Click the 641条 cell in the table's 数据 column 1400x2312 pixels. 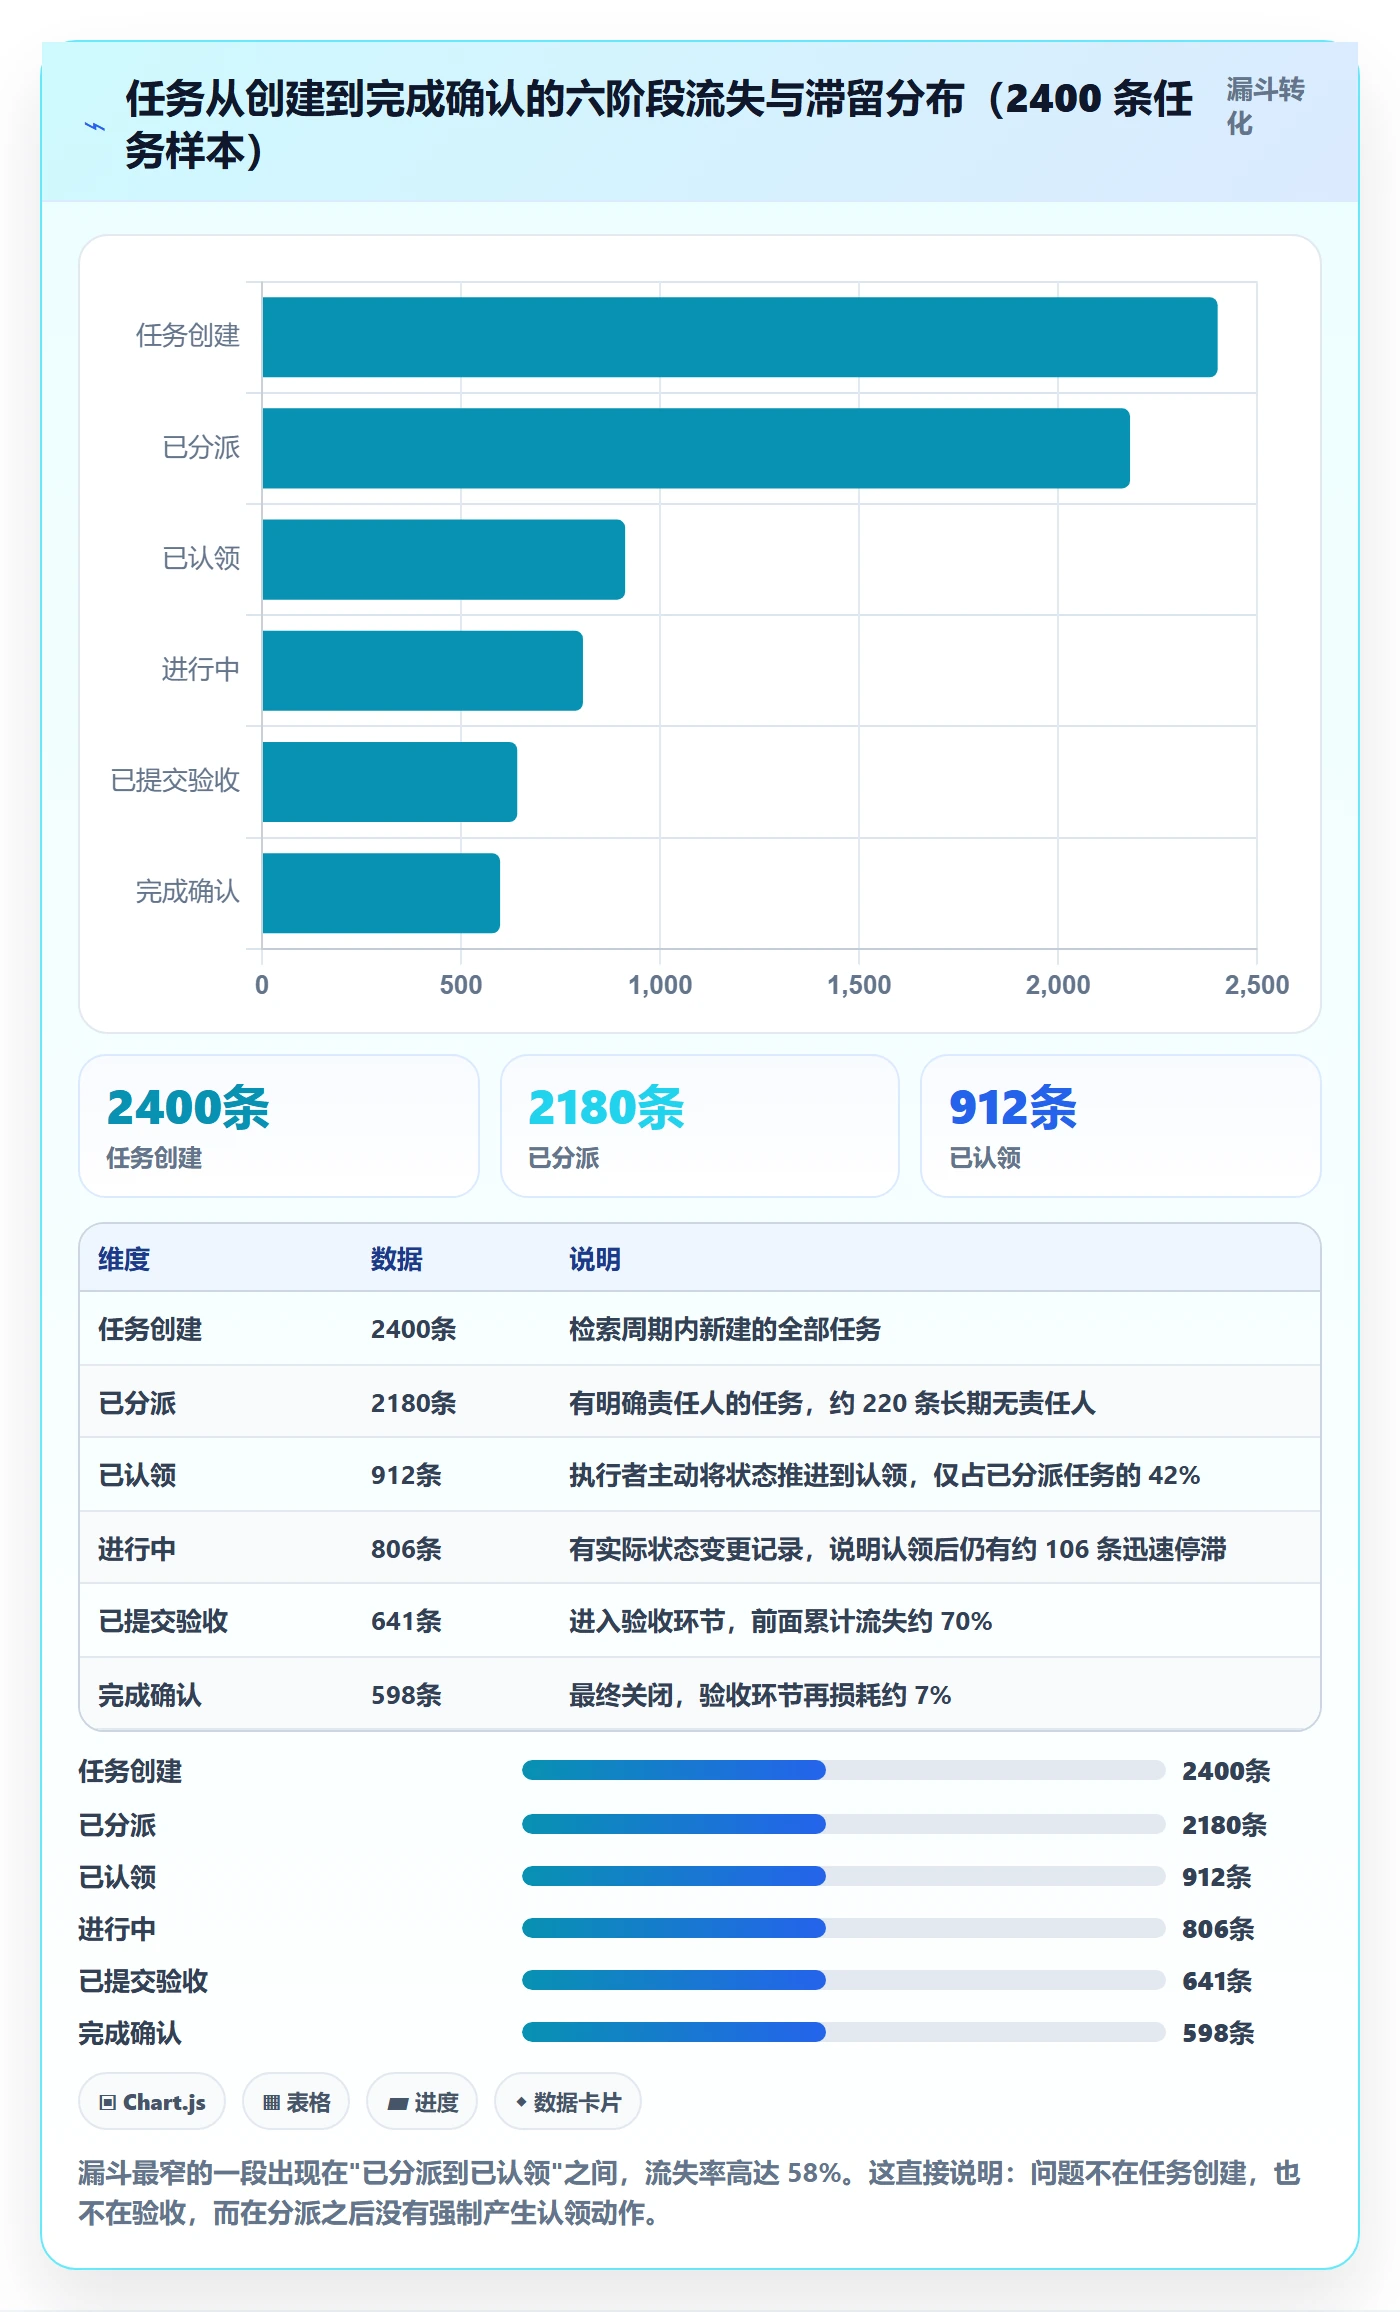coord(406,1621)
